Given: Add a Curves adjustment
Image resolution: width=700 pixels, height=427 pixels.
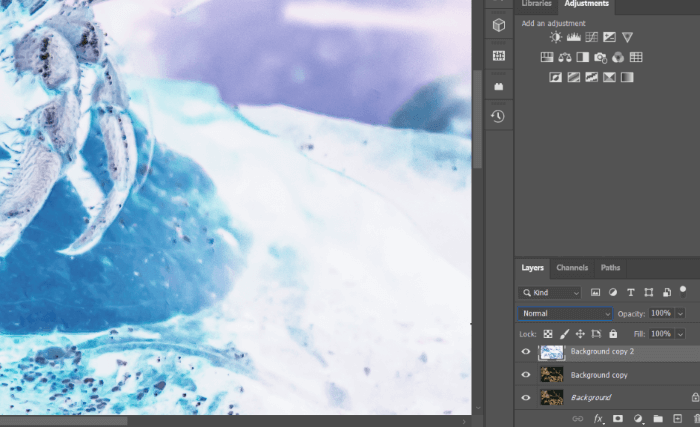Looking at the screenshot, I should pos(591,38).
